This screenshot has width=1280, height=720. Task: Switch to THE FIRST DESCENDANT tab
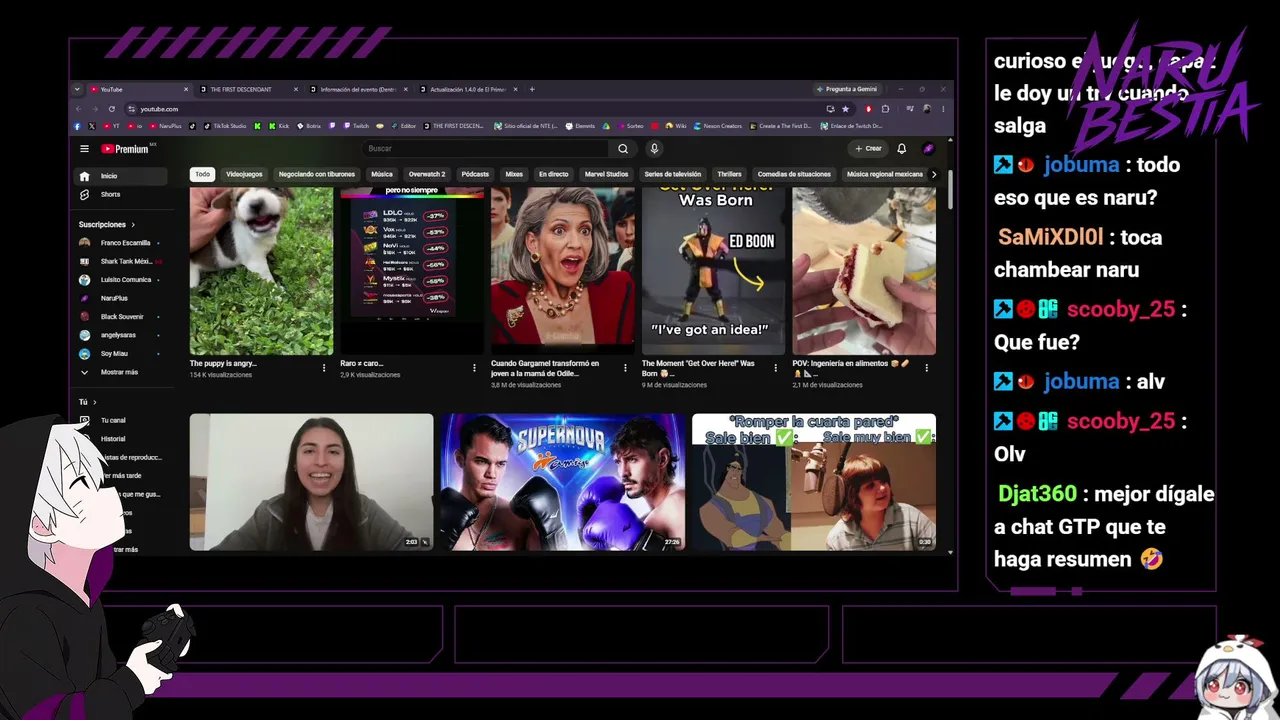point(250,89)
